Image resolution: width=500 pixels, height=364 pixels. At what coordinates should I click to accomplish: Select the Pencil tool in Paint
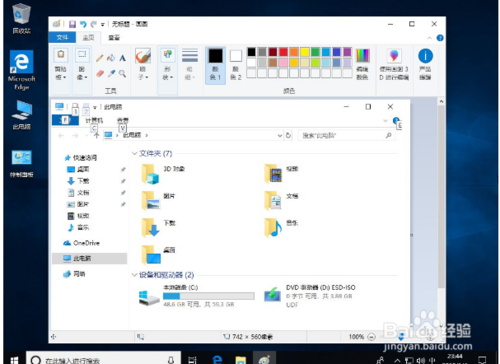coord(99,58)
